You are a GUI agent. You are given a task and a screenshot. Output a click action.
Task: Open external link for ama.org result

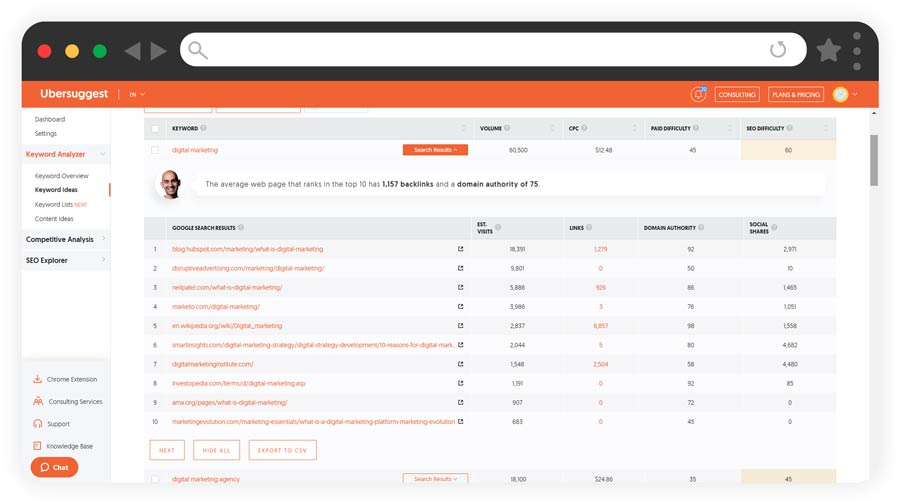pos(460,402)
